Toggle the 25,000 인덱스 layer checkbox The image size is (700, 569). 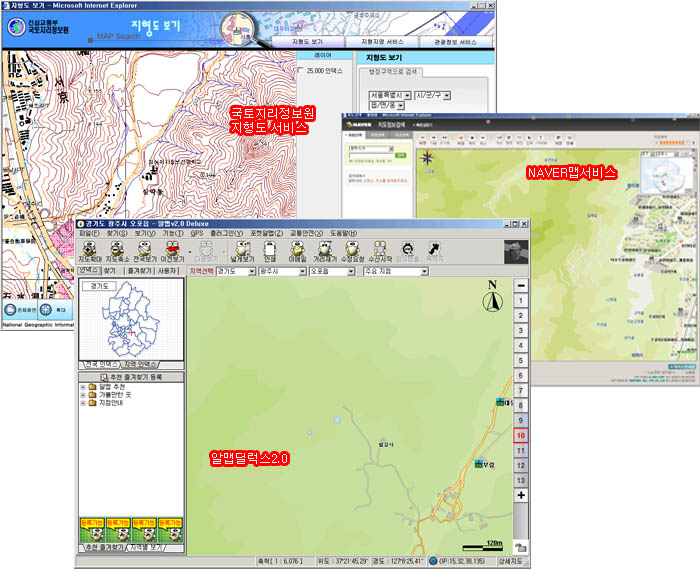[x=304, y=71]
